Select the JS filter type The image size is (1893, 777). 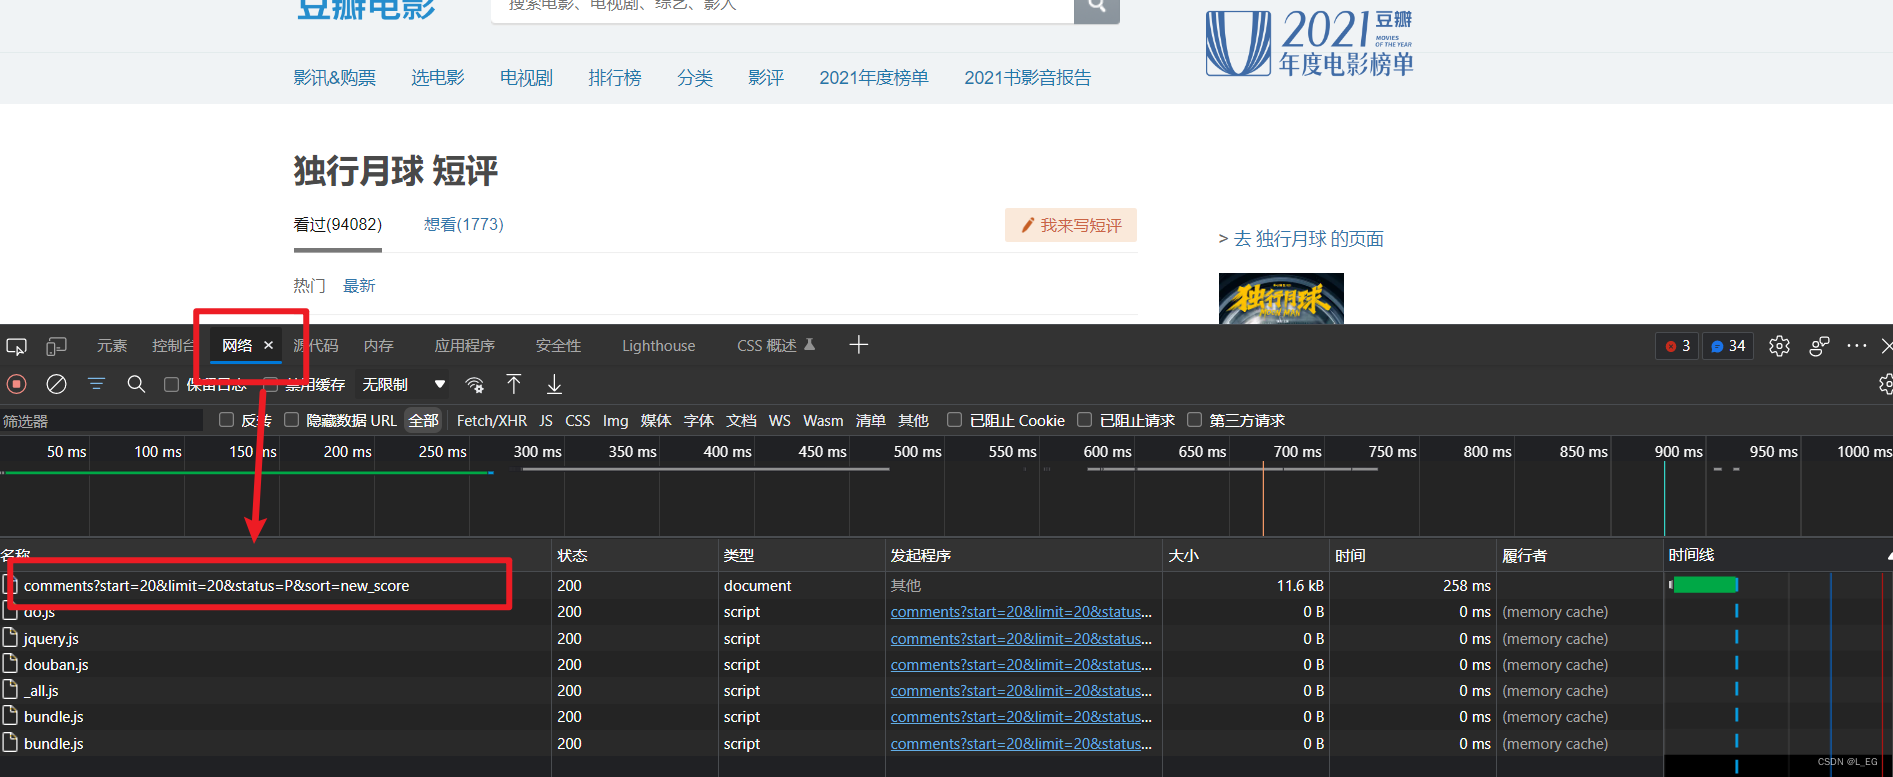pyautogui.click(x=546, y=421)
